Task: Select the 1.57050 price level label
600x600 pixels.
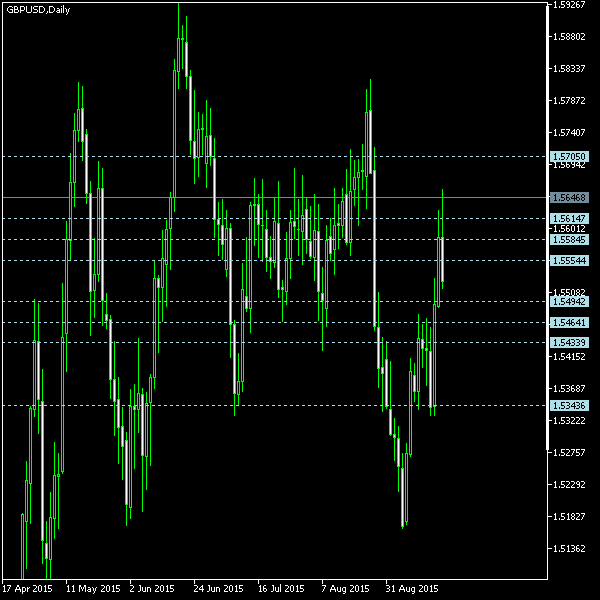Action: [x=569, y=157]
